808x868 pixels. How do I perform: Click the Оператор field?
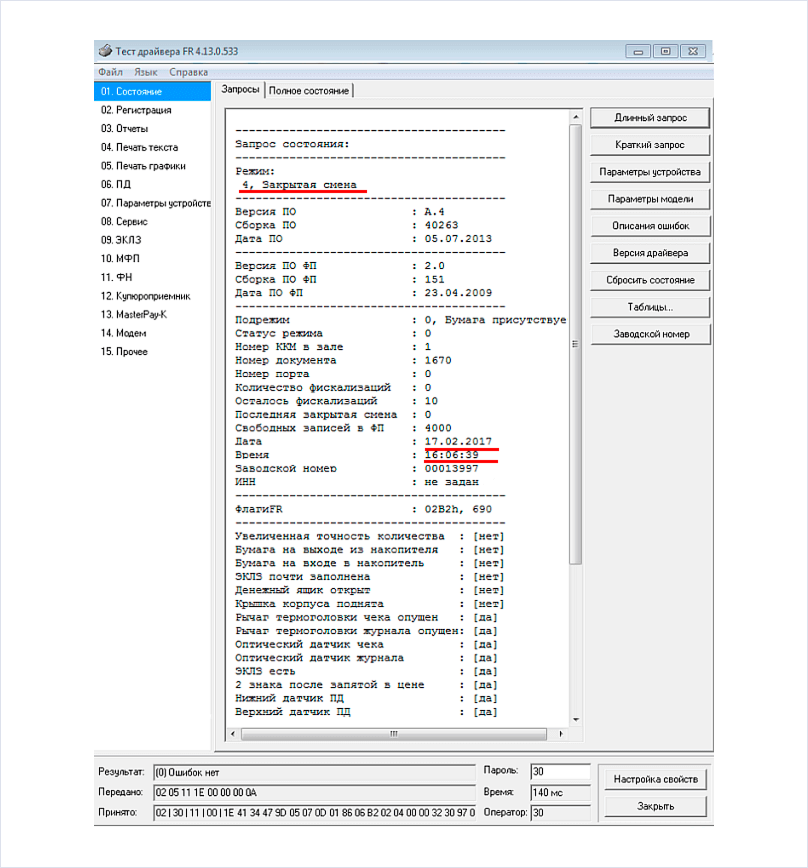(559, 813)
